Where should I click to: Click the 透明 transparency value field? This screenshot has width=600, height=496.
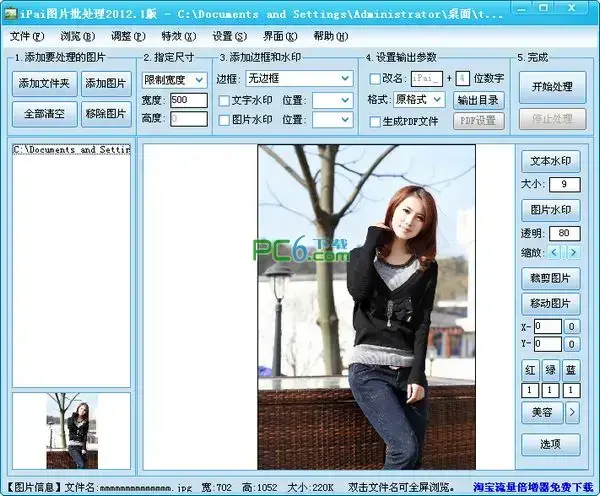pyautogui.click(x=565, y=234)
